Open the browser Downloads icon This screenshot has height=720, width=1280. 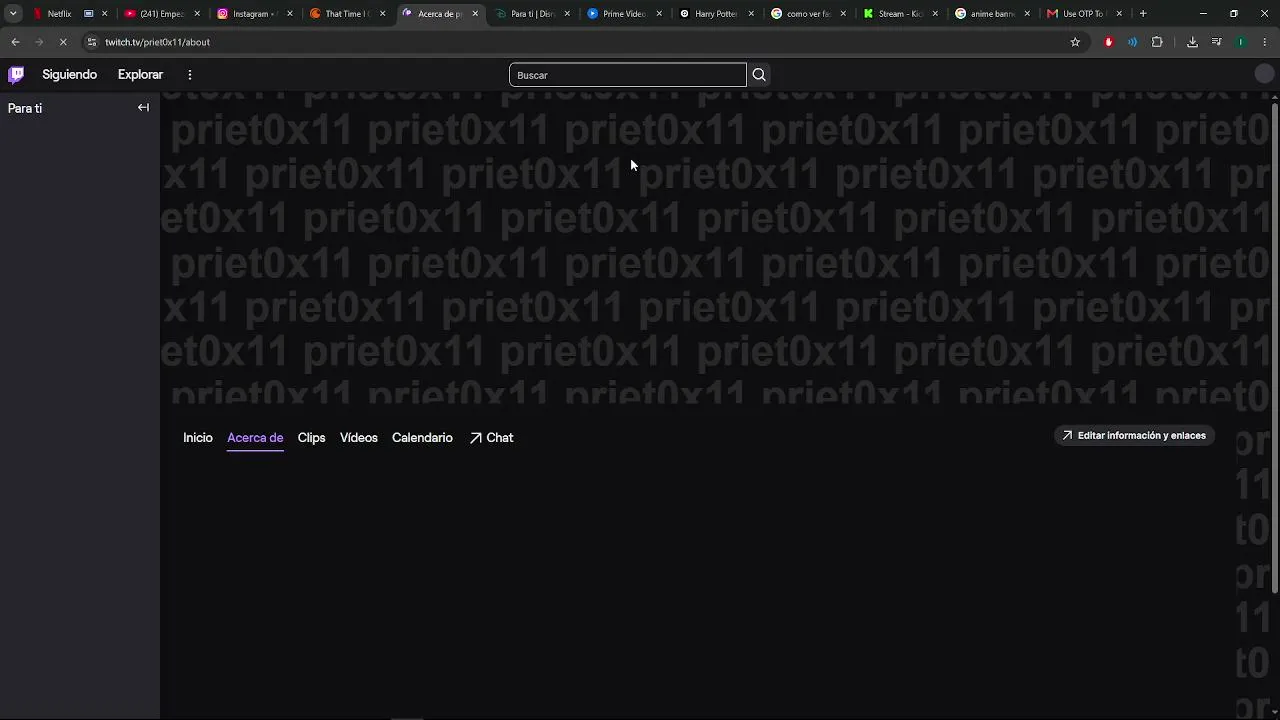tap(1192, 42)
